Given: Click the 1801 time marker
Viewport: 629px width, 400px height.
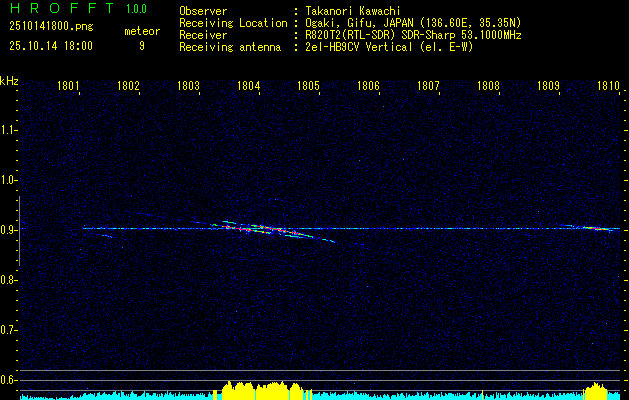Looking at the screenshot, I should click(68, 86).
